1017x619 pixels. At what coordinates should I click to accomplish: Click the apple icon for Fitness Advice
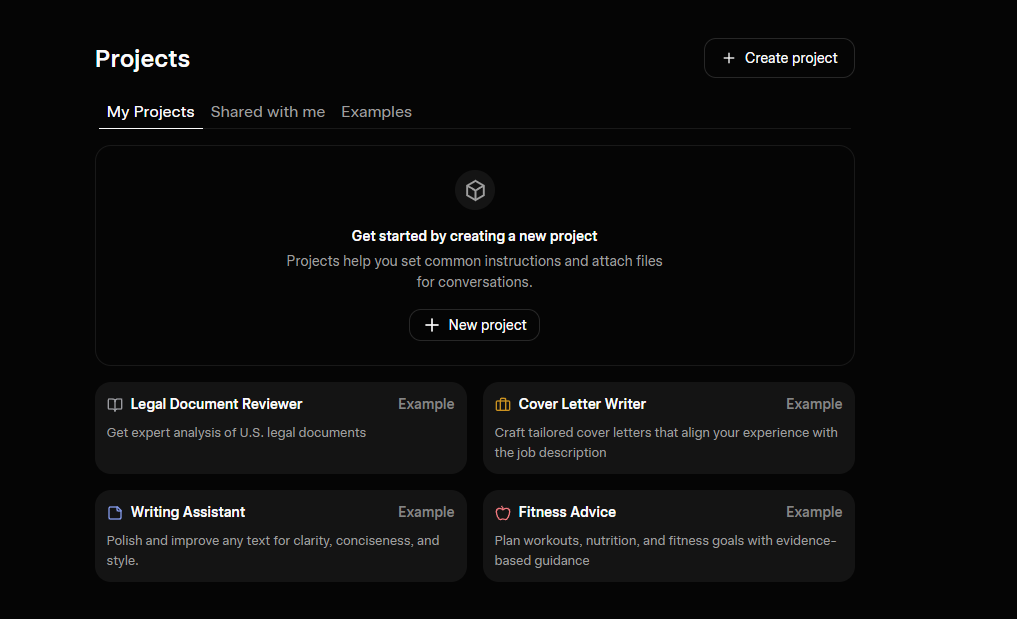[x=503, y=513]
